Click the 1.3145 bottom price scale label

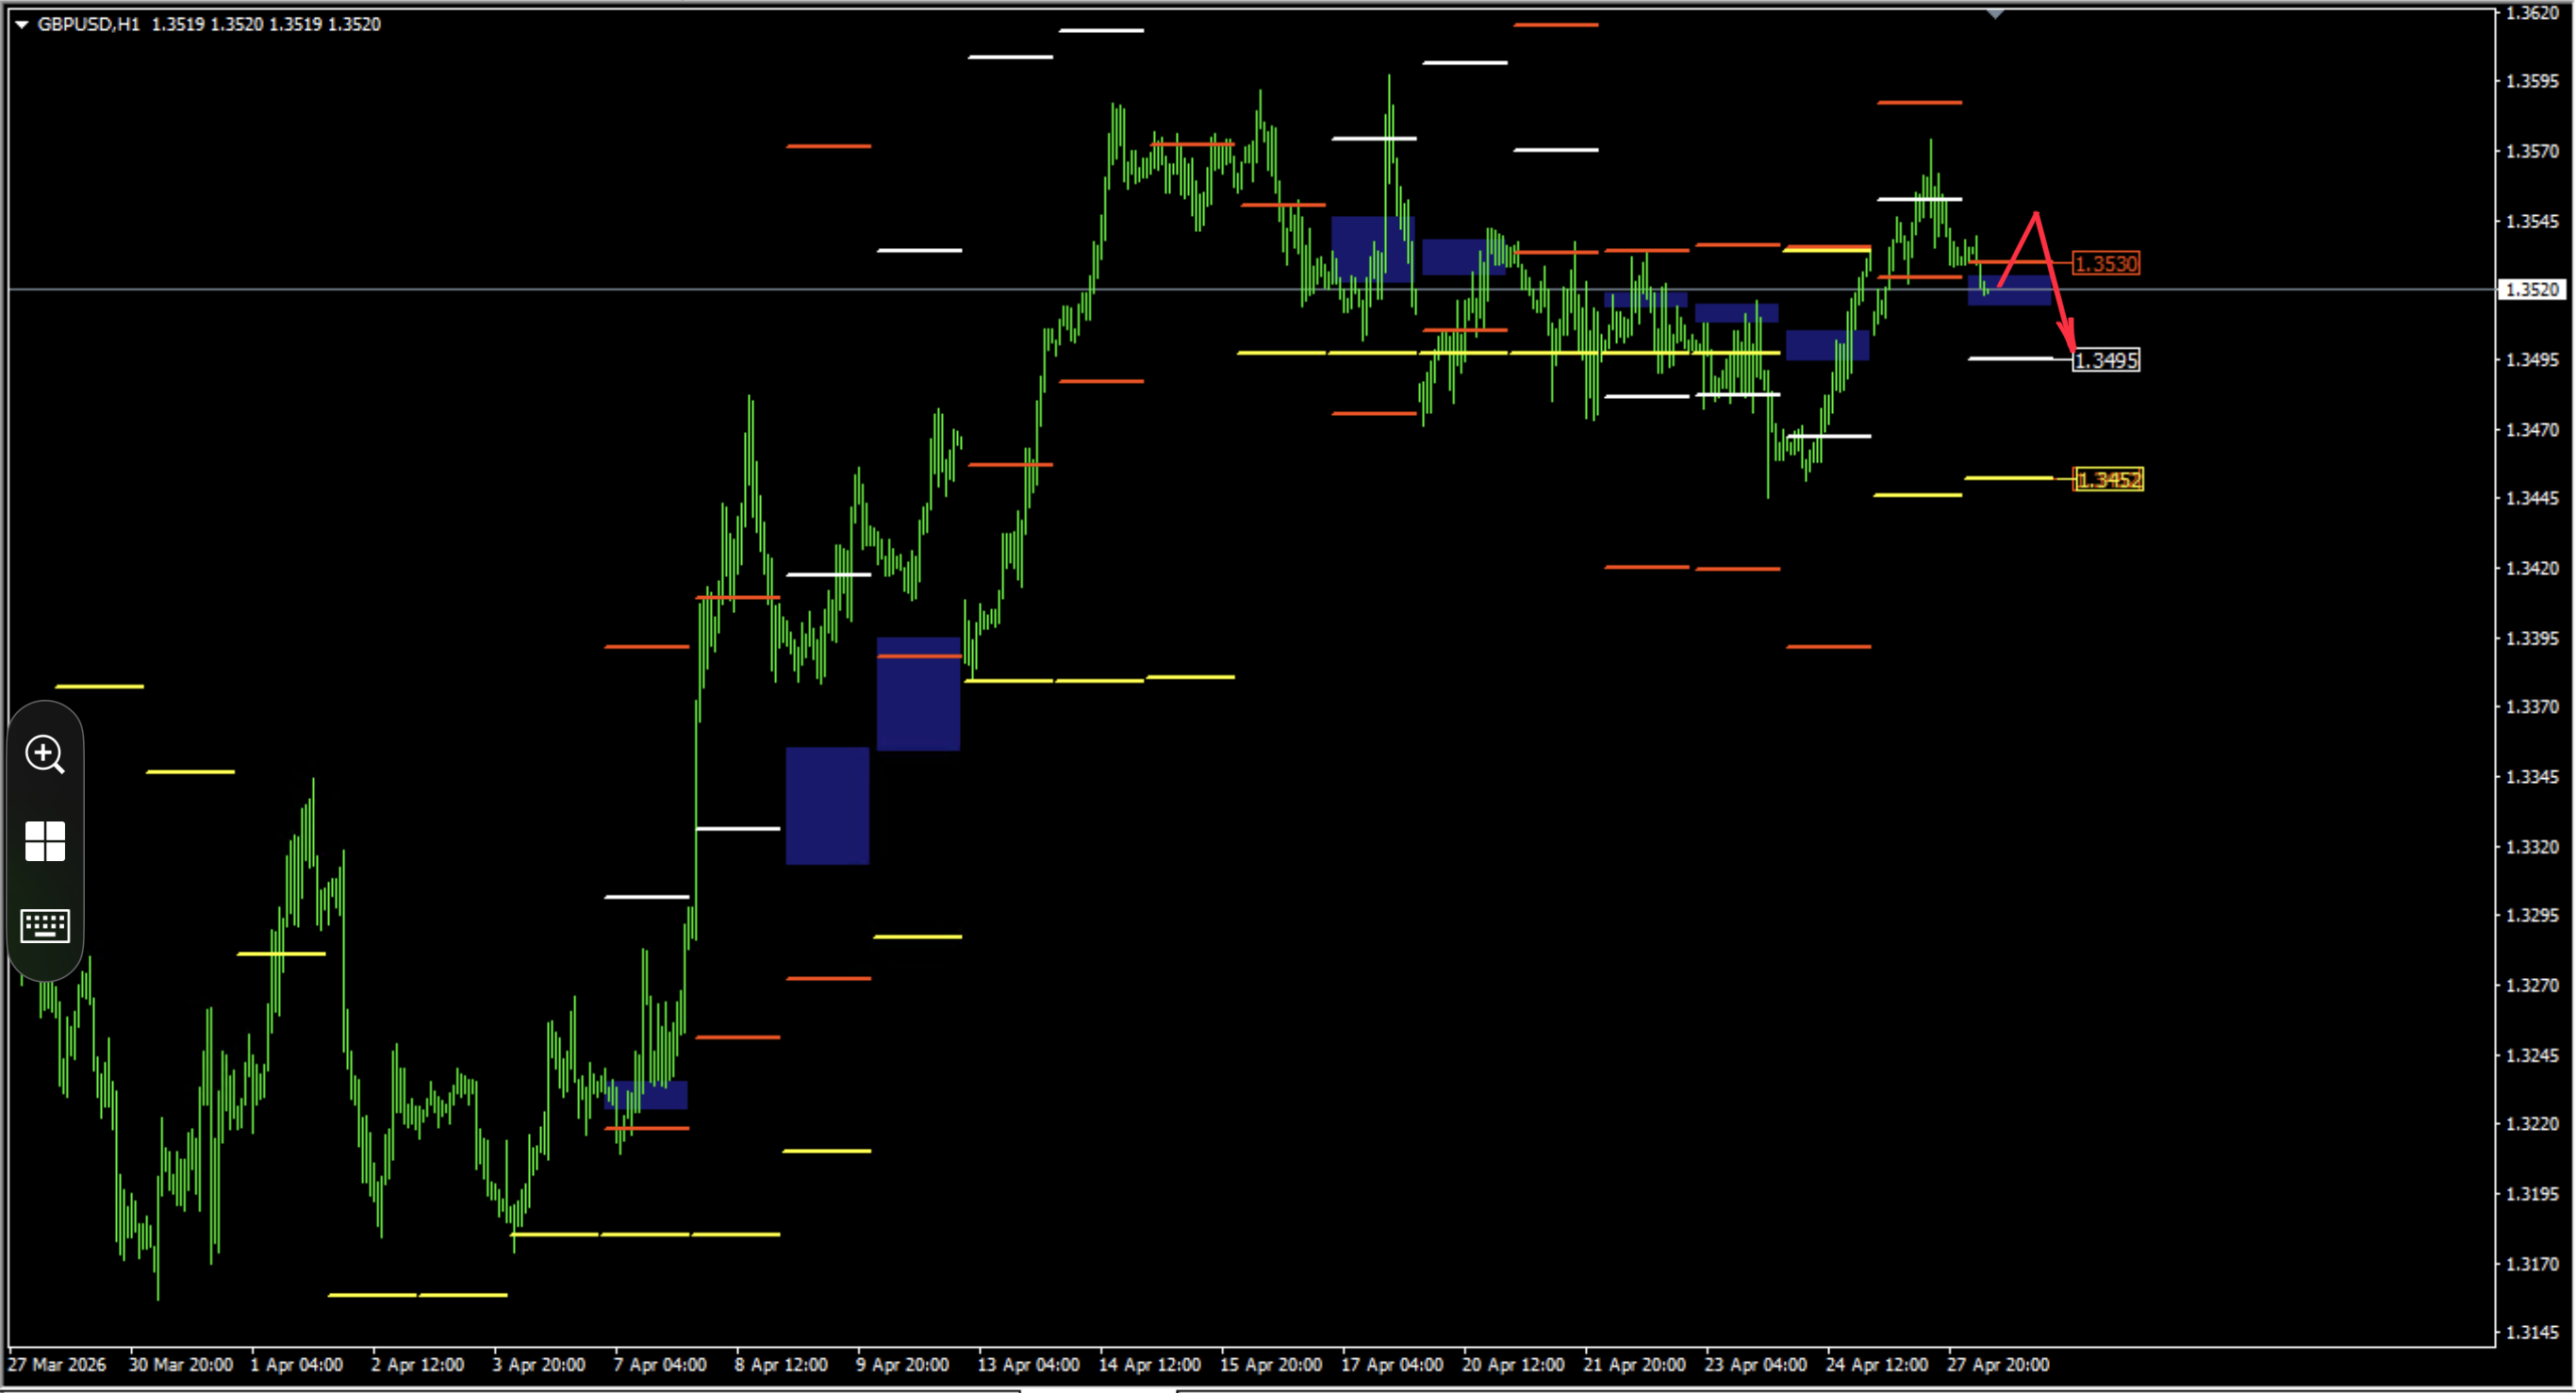point(2532,1333)
